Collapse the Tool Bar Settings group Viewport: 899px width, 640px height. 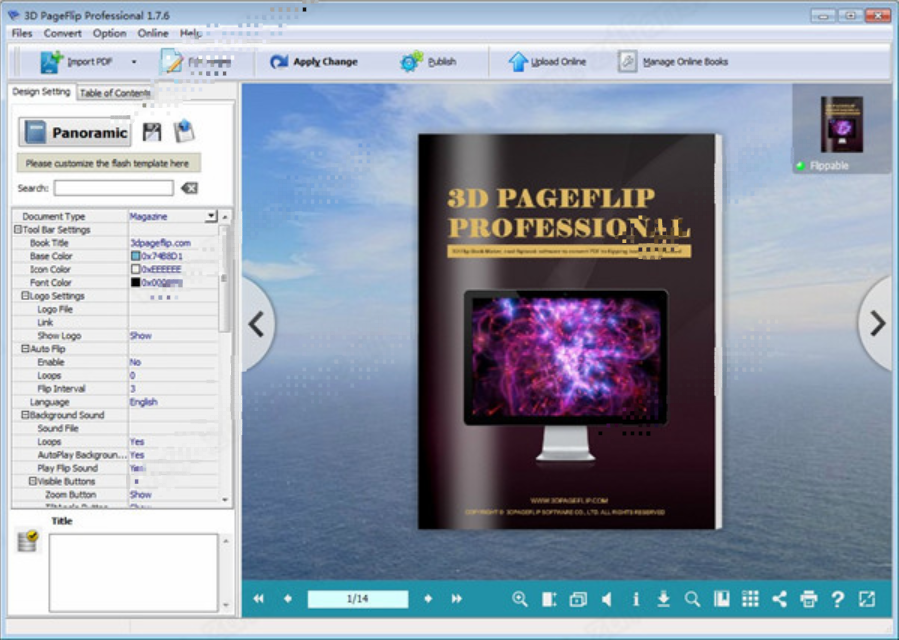tap(18, 230)
